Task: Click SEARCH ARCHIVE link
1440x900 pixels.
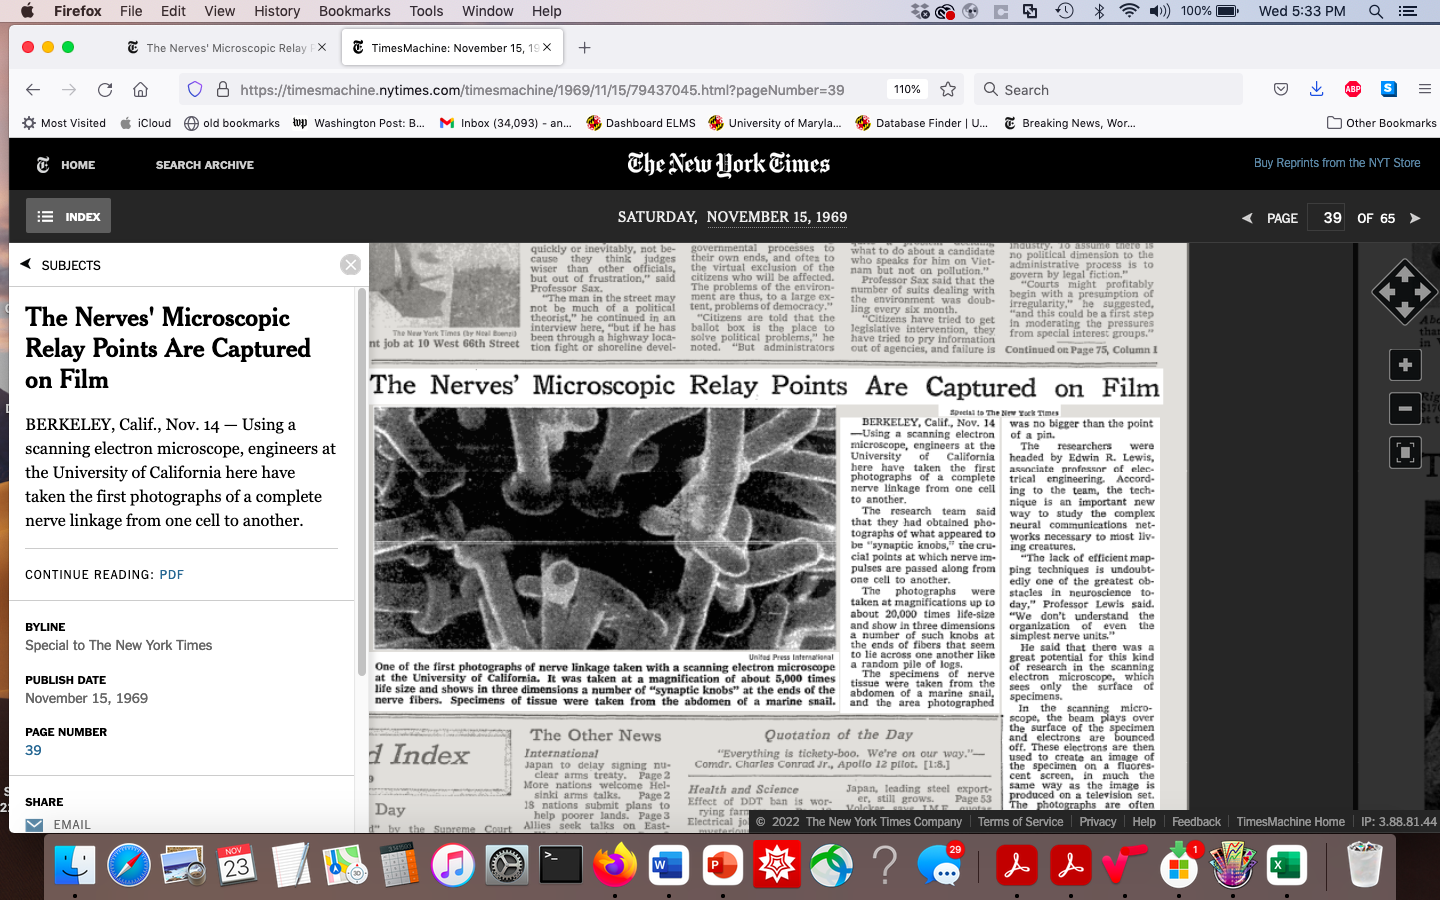Action: tap(205, 165)
